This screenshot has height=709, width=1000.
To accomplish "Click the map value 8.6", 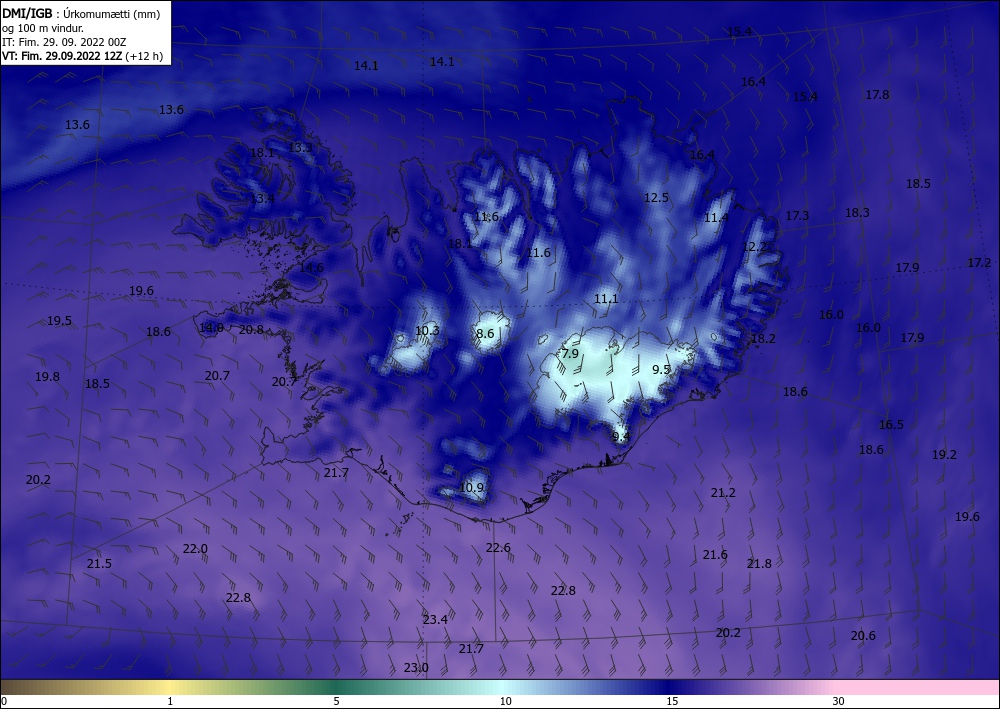I will click(485, 333).
